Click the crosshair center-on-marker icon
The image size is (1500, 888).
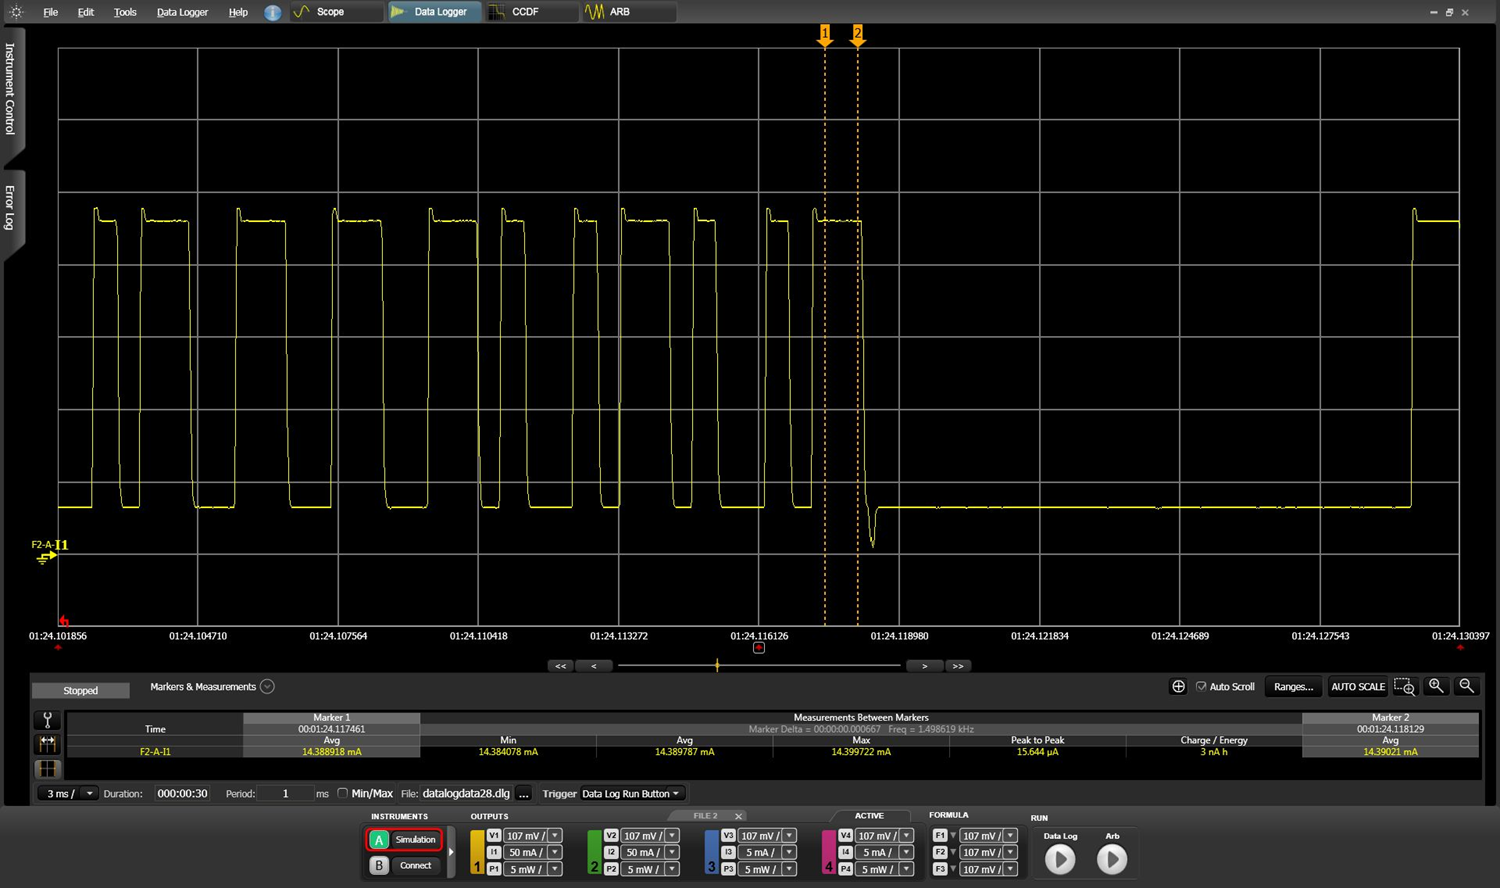click(1178, 687)
